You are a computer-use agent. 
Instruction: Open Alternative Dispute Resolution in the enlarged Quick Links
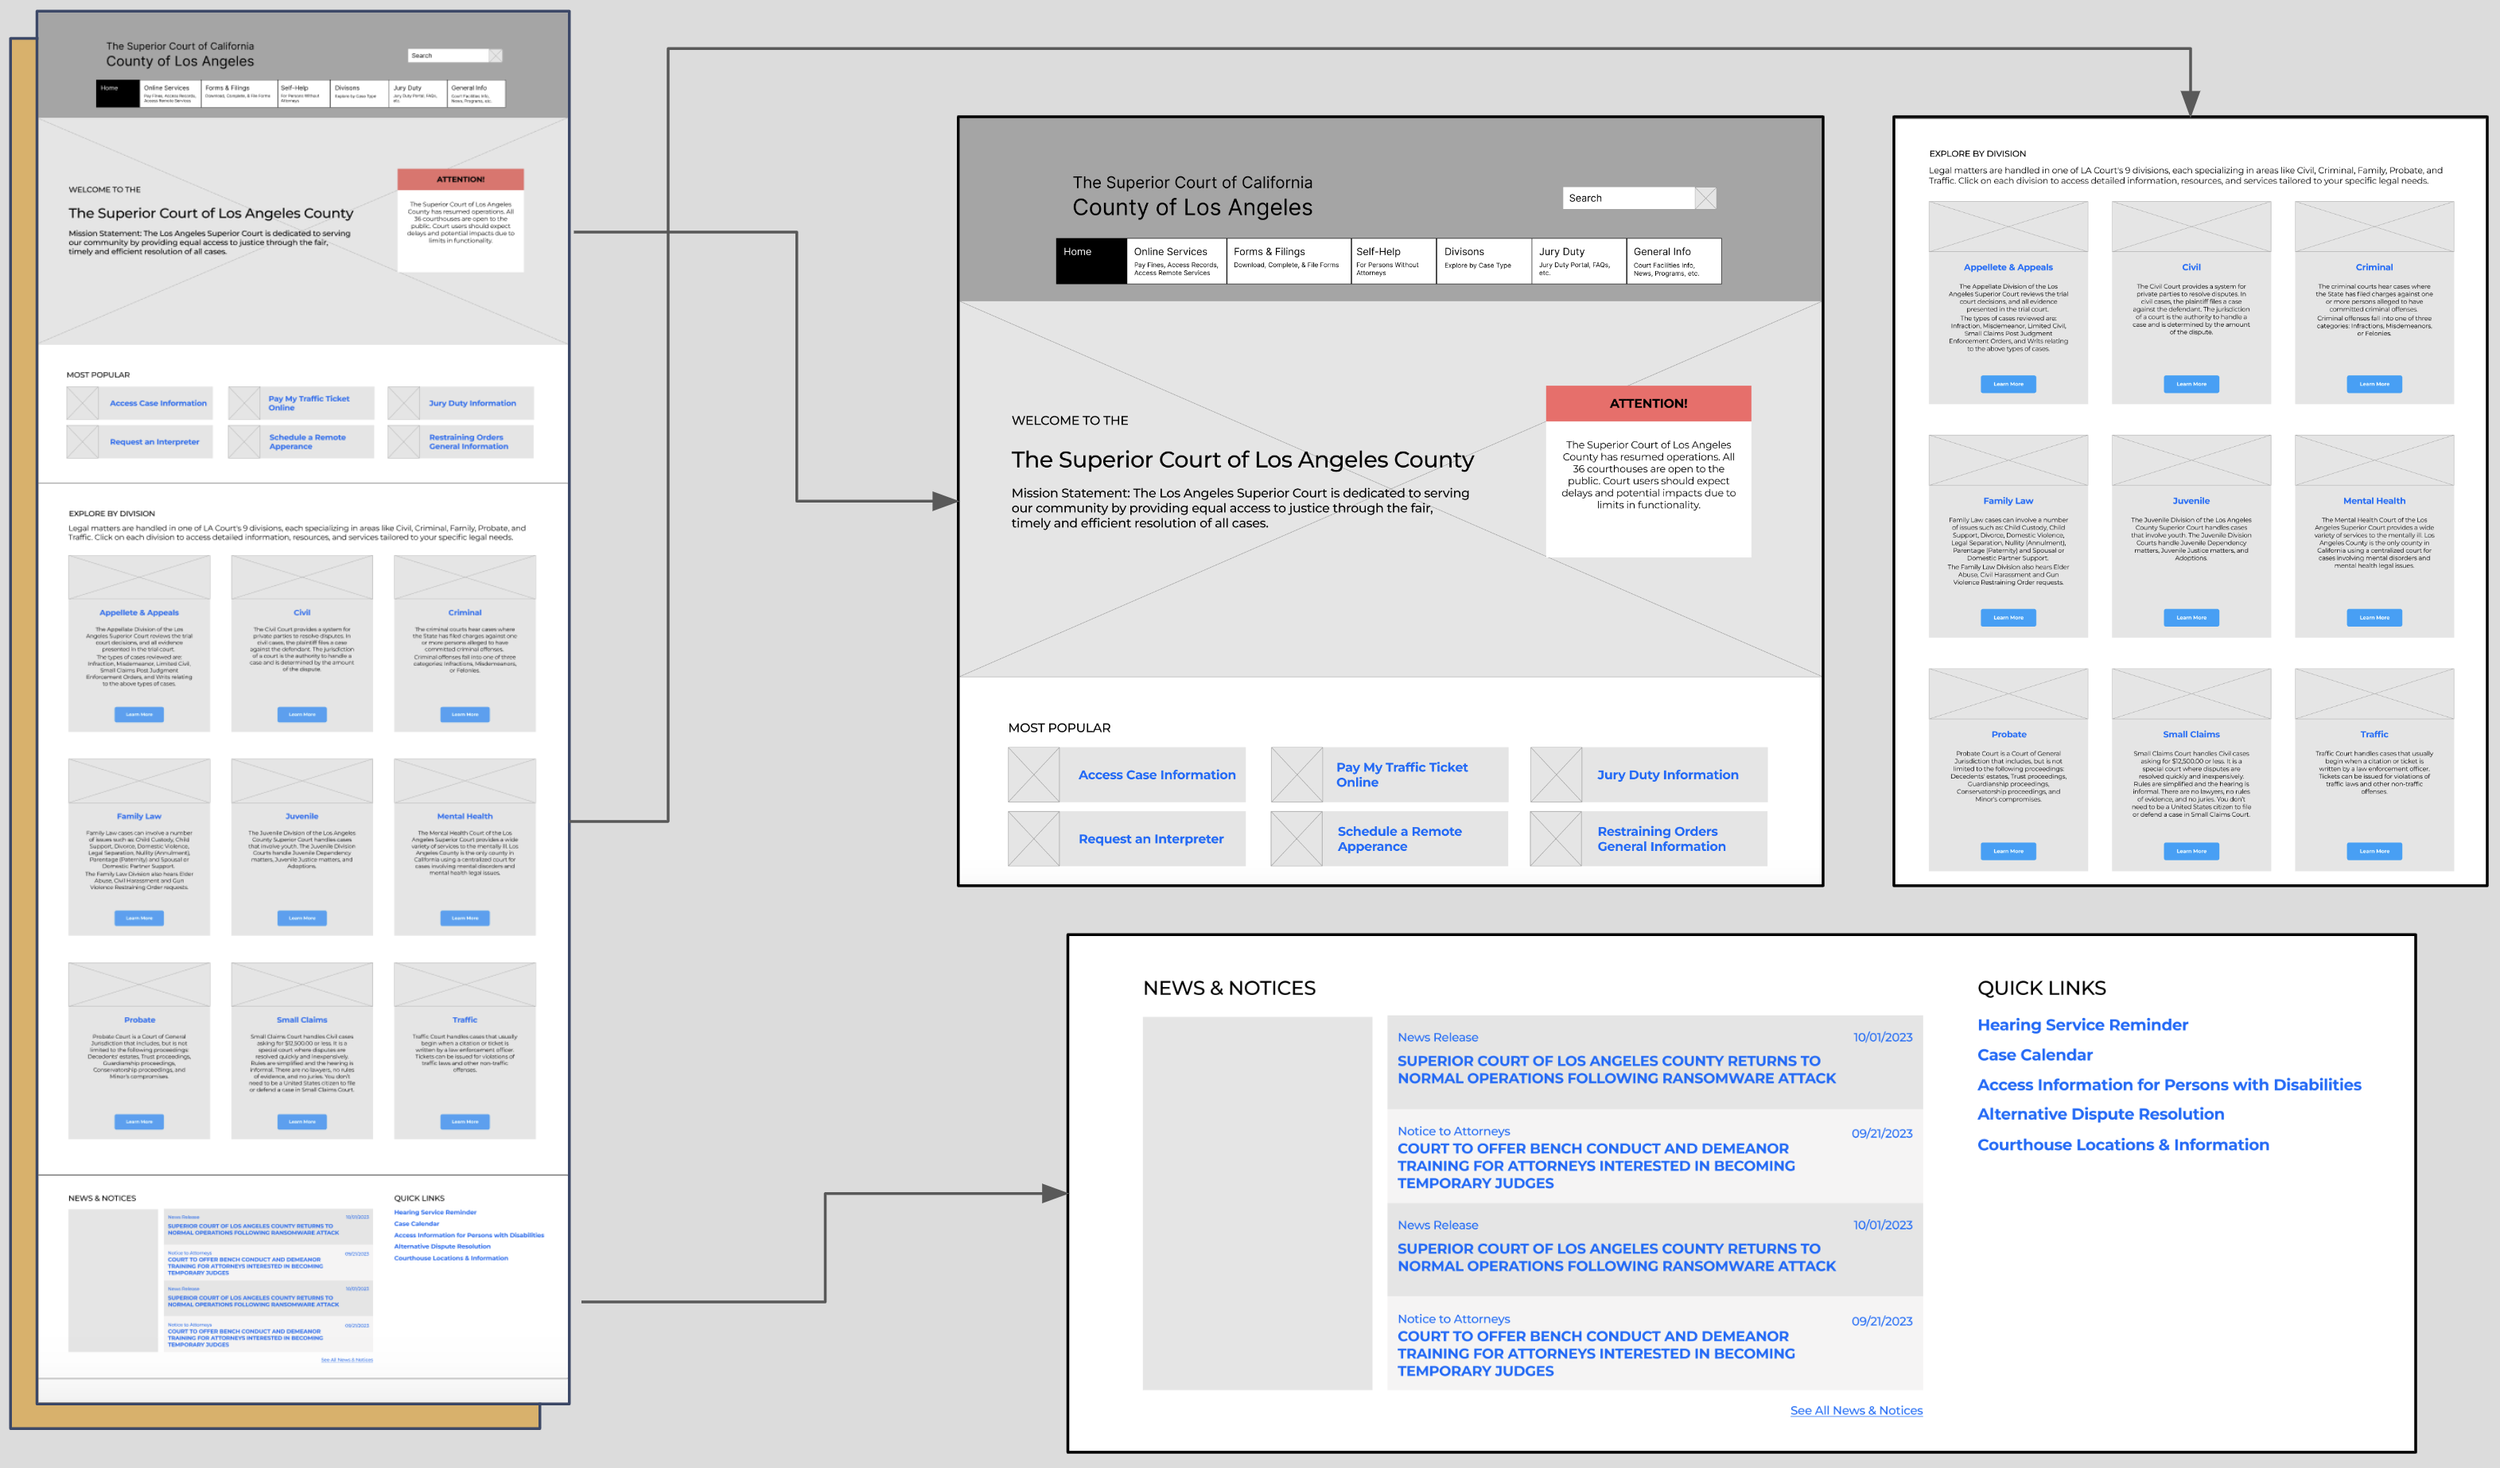coord(2100,1114)
